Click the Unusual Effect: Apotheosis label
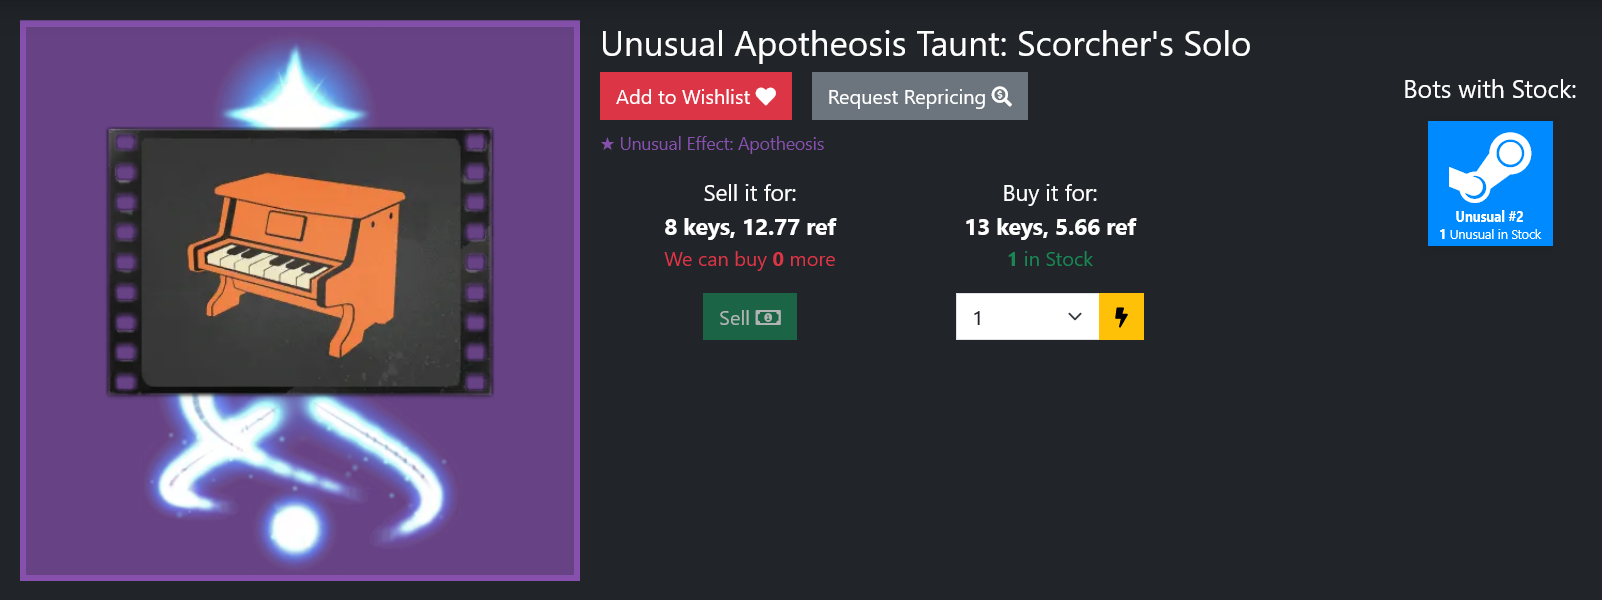This screenshot has width=1602, height=600. [721, 144]
